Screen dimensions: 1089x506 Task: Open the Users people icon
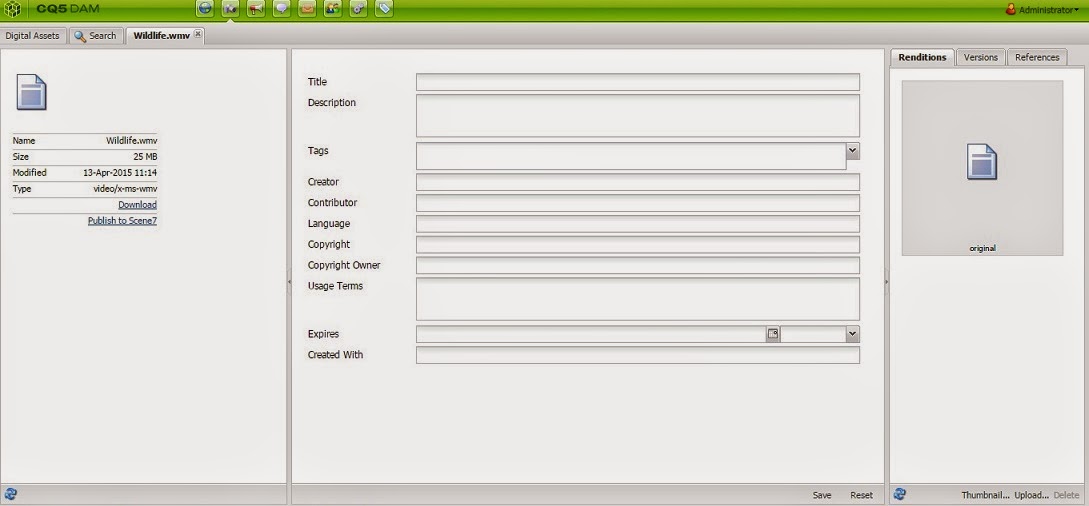click(333, 8)
